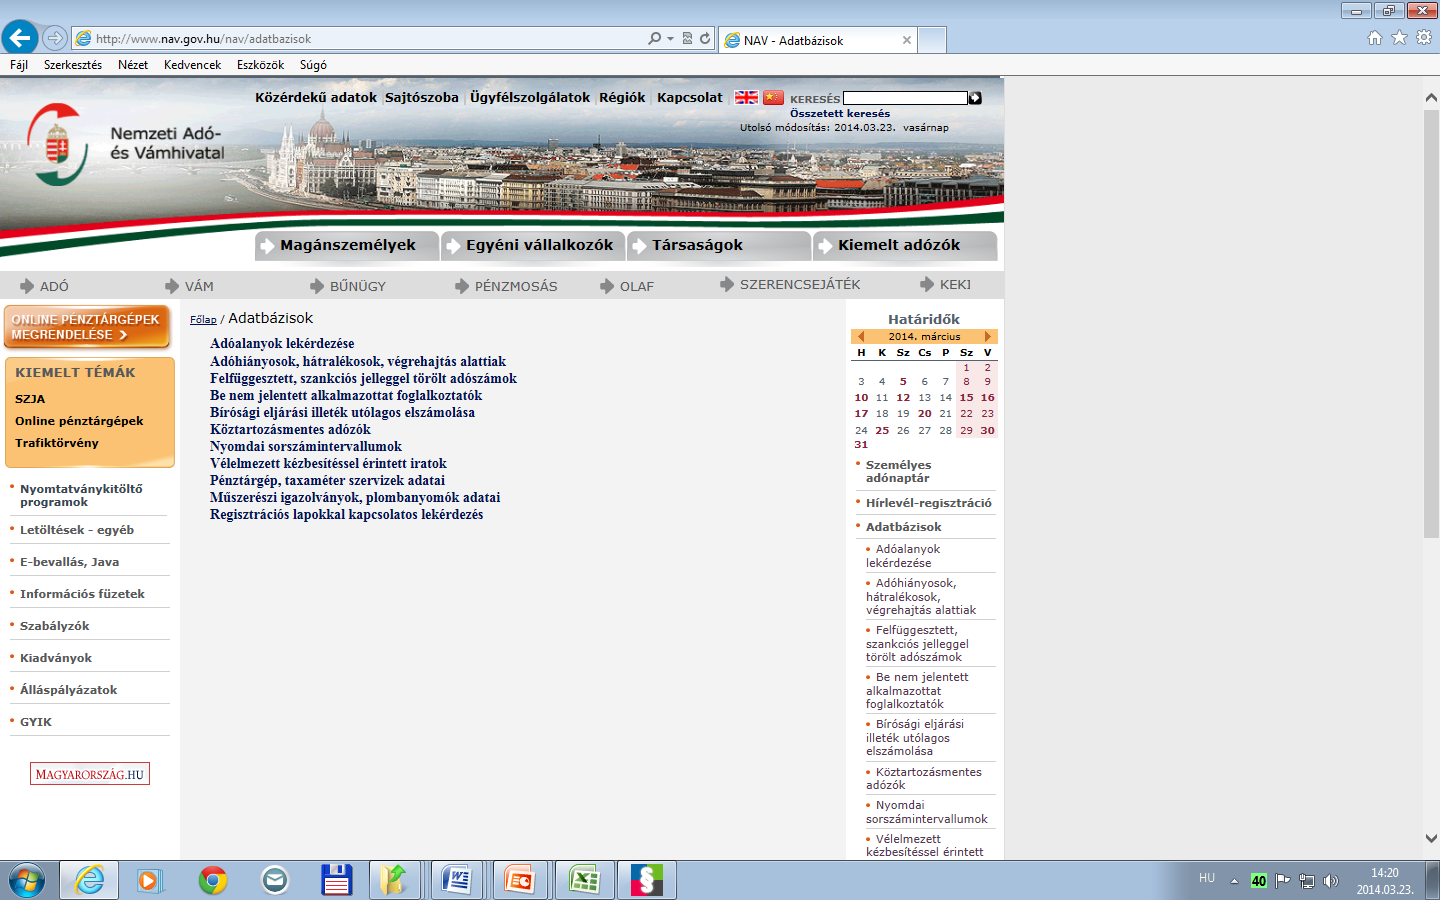Select the Társaságok tab
1440x900 pixels.
[x=719, y=245]
